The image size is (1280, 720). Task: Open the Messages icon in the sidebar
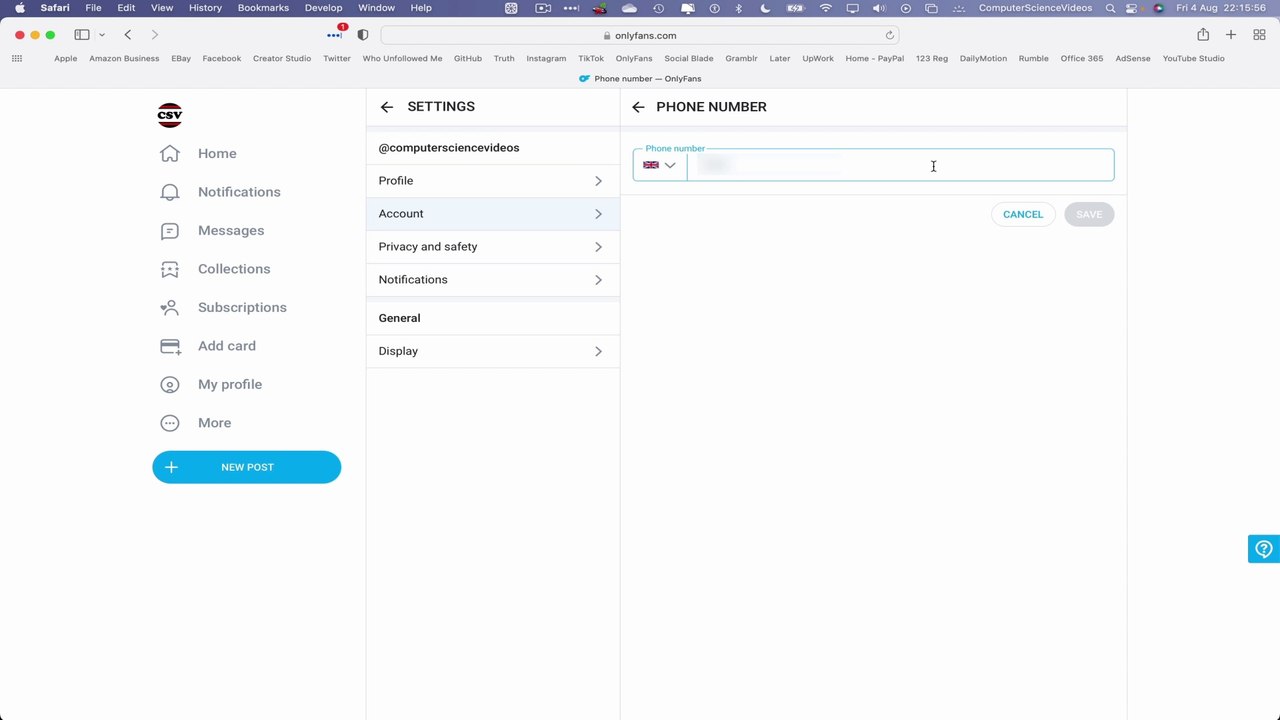(170, 231)
